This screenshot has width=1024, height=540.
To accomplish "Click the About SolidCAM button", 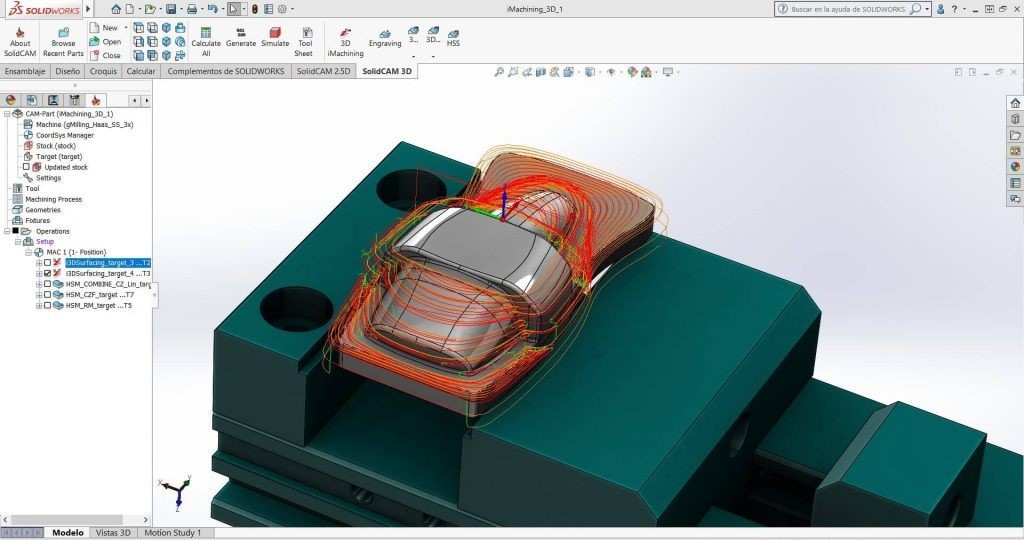I will point(20,42).
